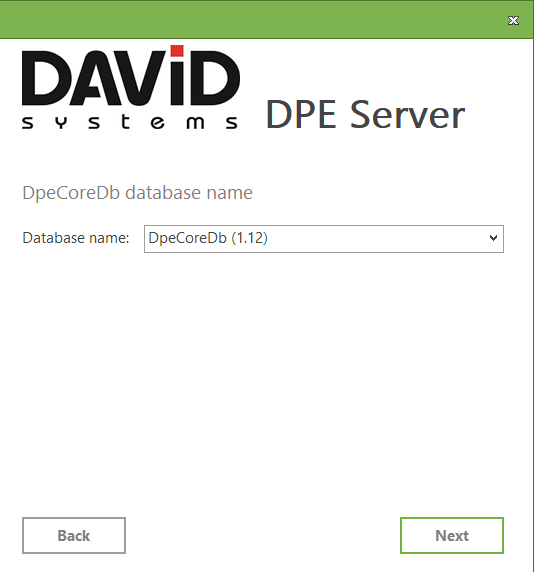This screenshot has height=572, width=534.
Task: Click the 'systems' wordmark under DAVID
Action: click(x=130, y=122)
